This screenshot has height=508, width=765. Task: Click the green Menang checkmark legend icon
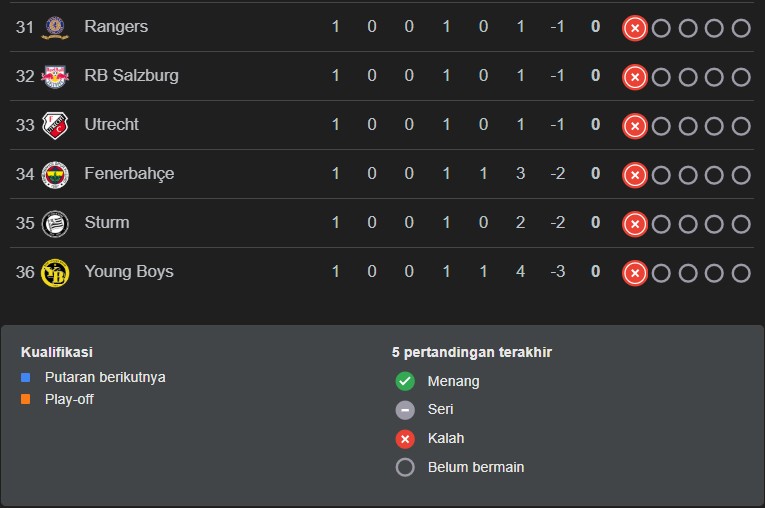click(405, 381)
